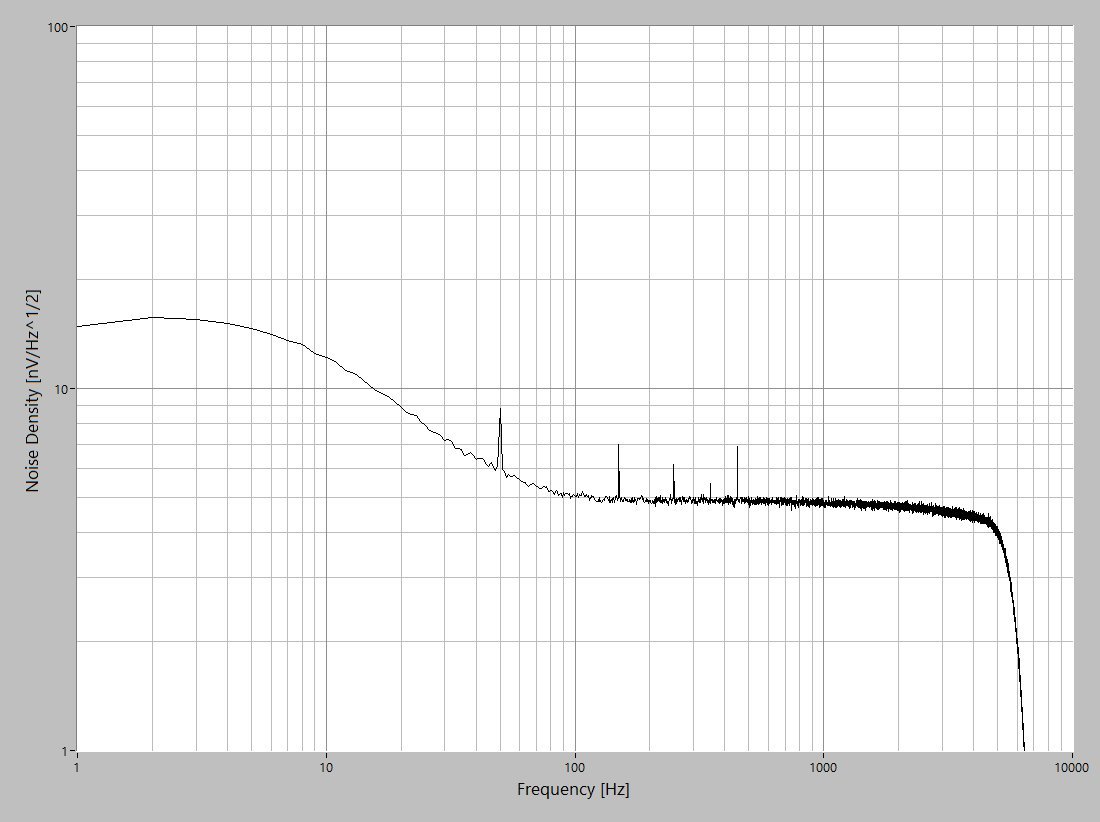The image size is (1100, 822).
Task: Click the y-axis maximum value 100
Action: (x=58, y=27)
